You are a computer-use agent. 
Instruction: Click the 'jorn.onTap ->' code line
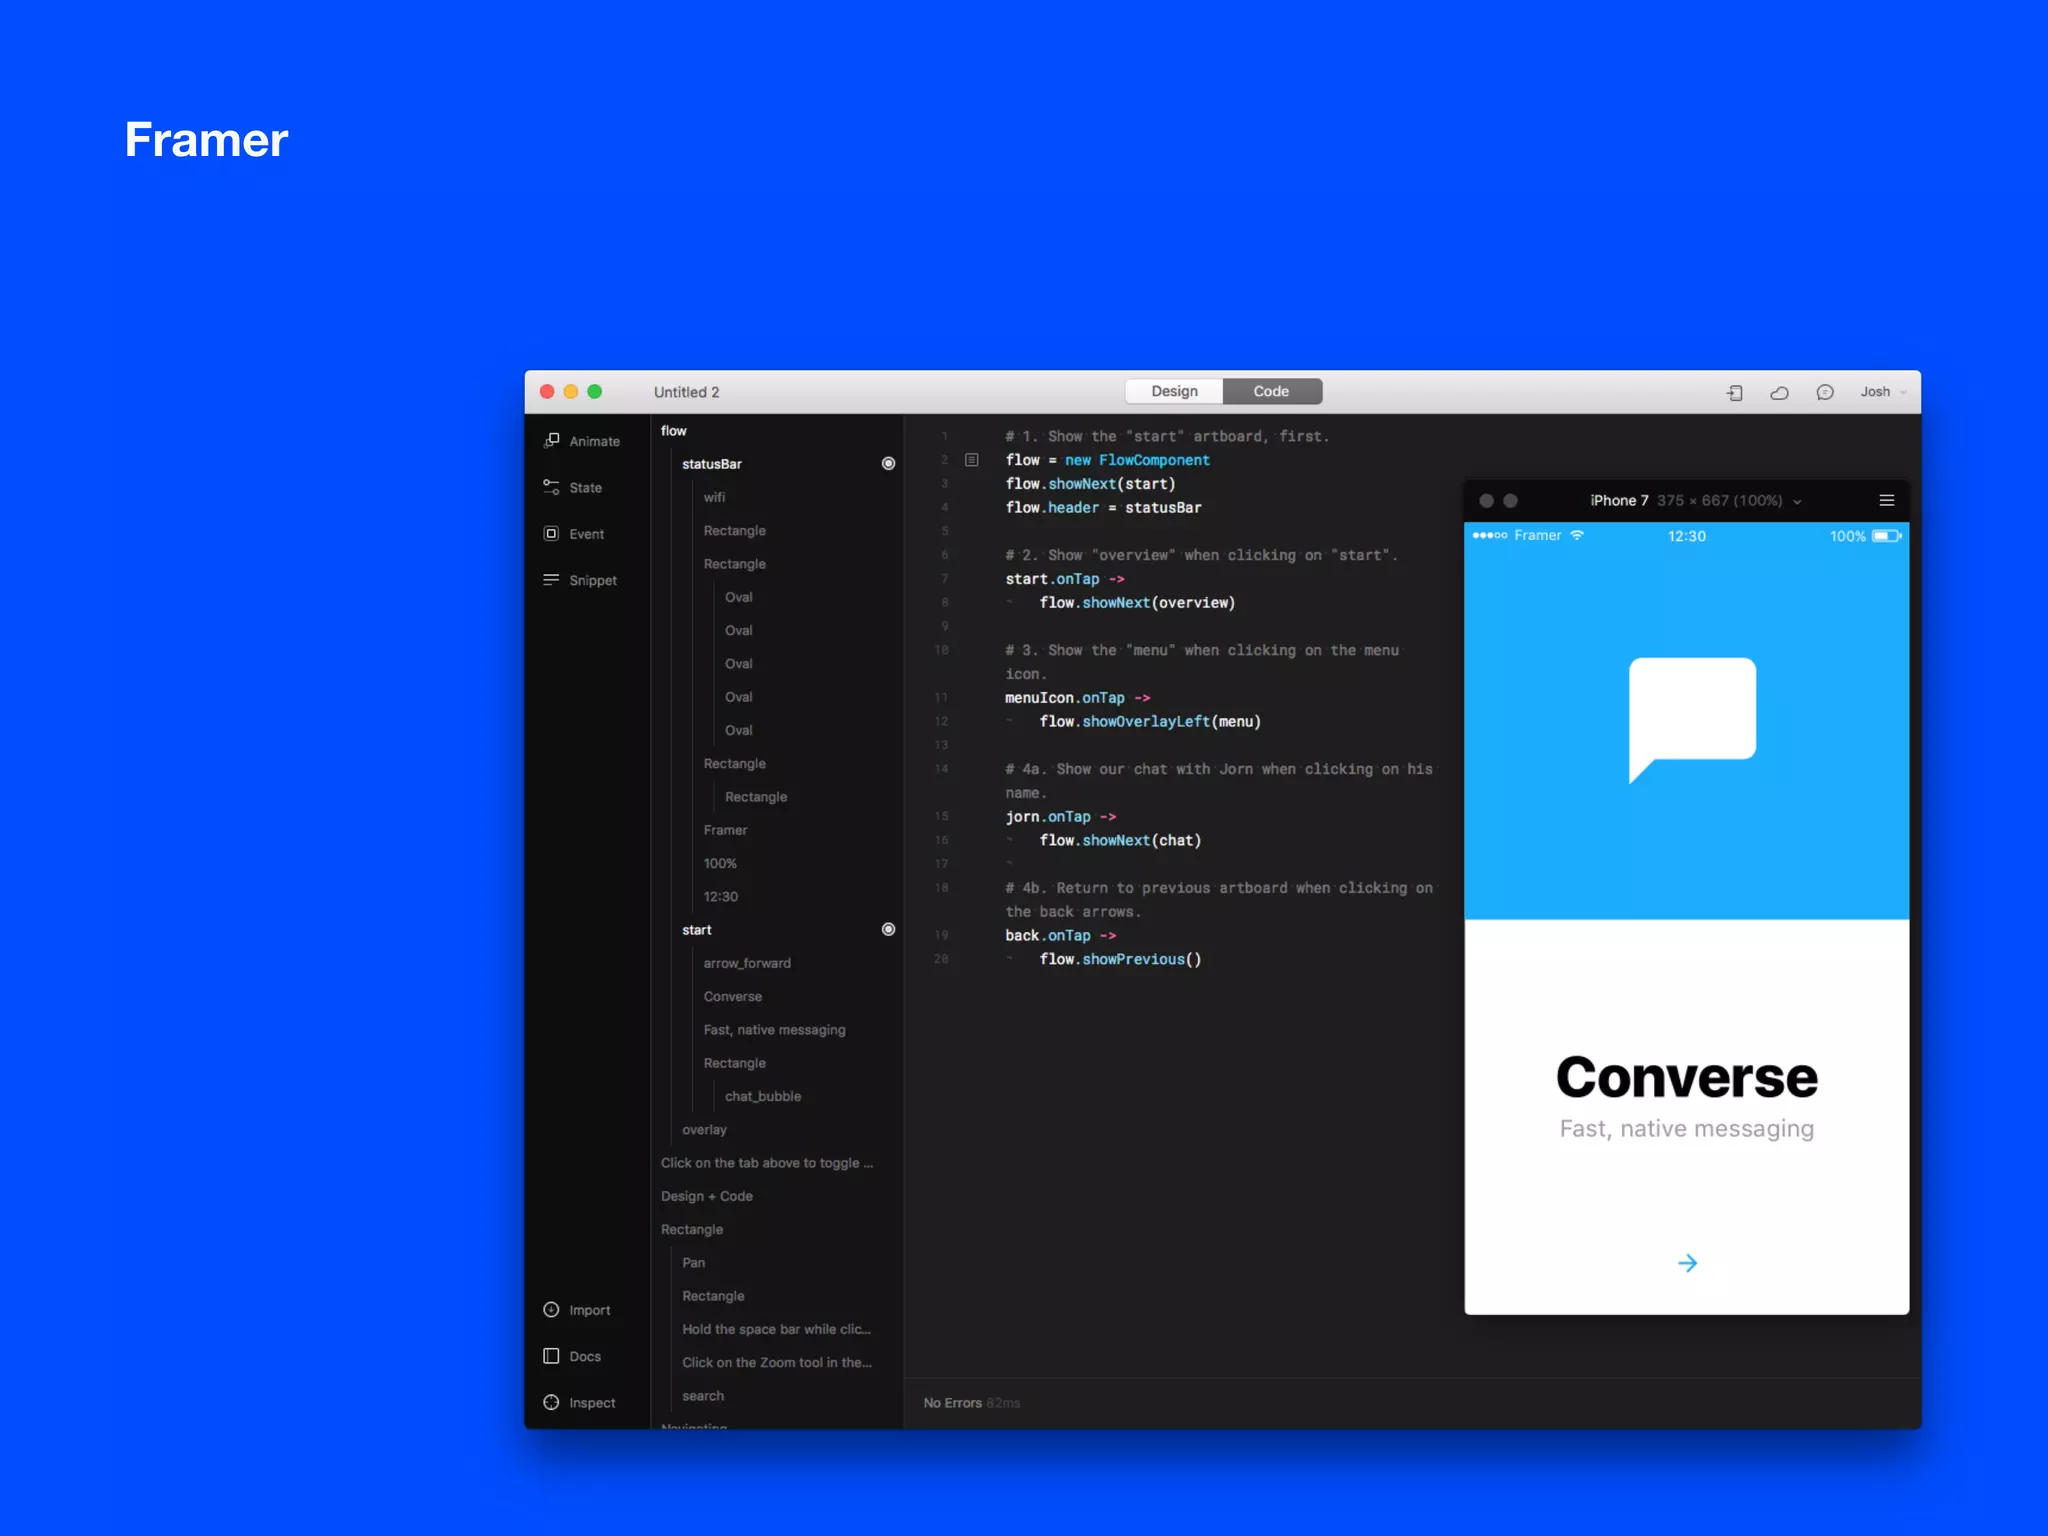click(x=1061, y=817)
